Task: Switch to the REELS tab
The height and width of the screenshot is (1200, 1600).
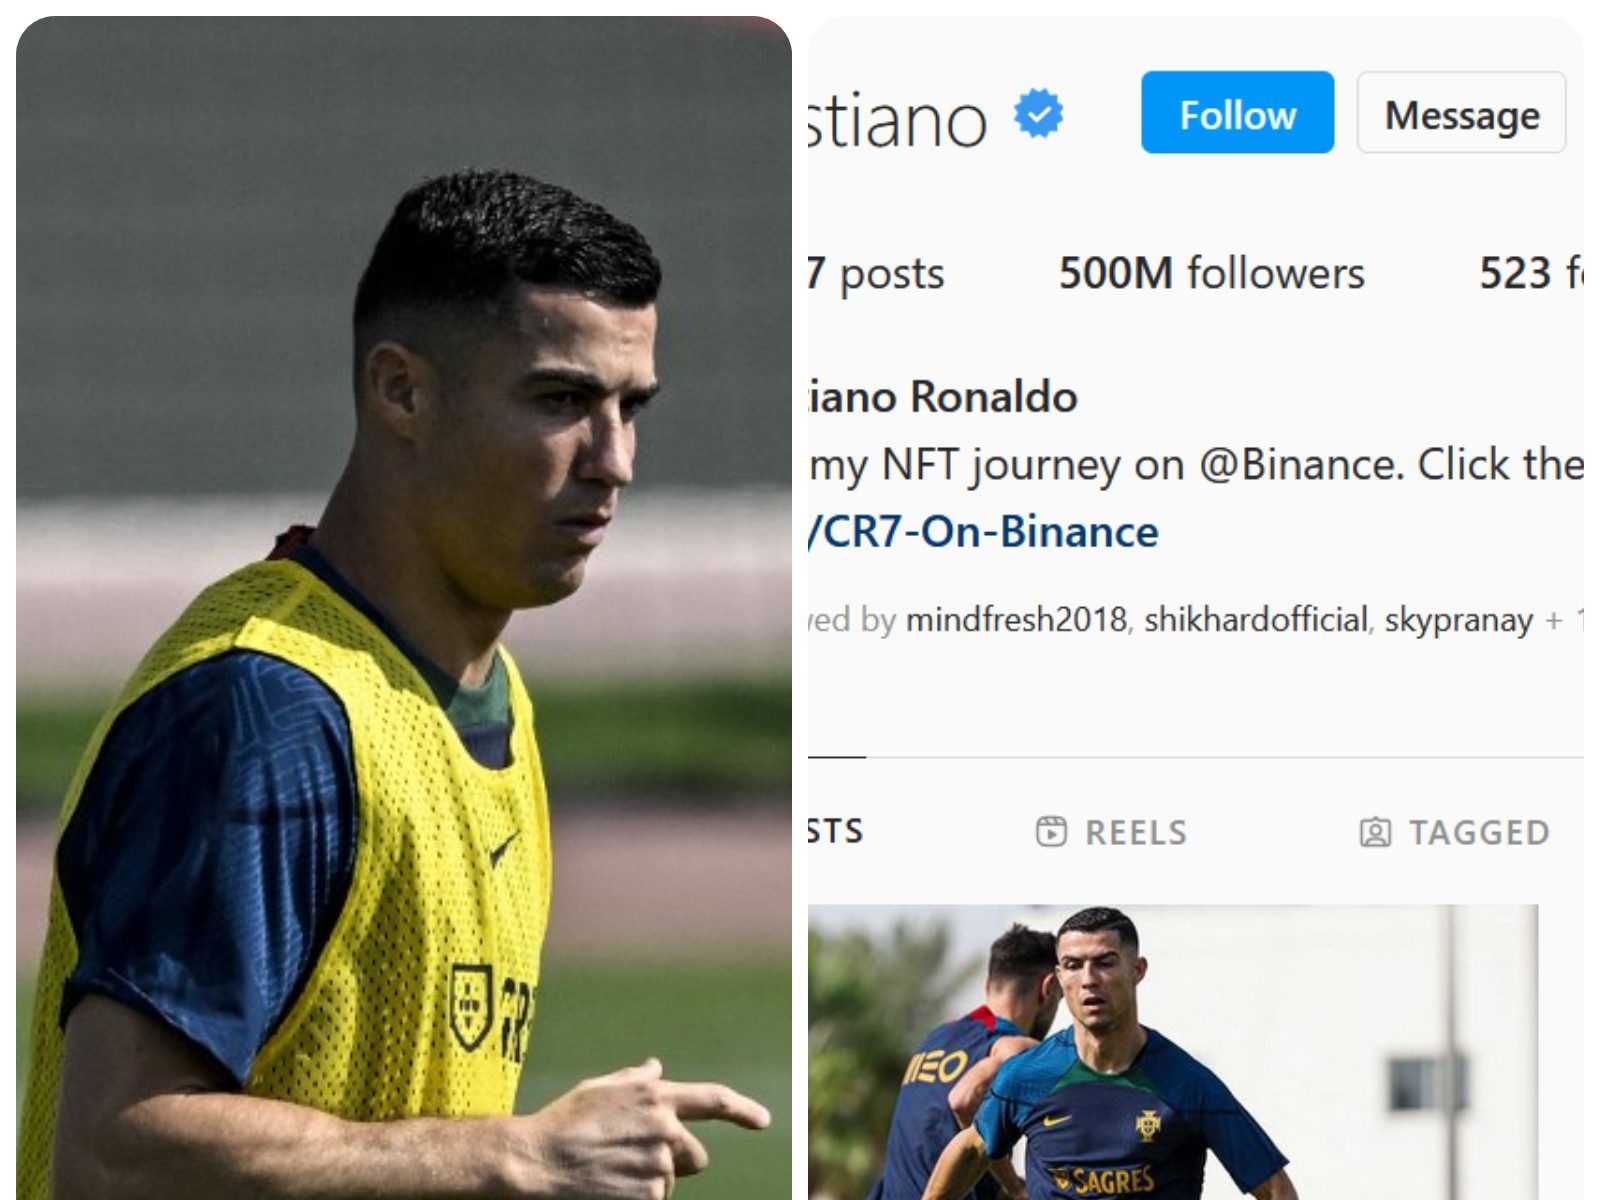Action: (x=1111, y=832)
